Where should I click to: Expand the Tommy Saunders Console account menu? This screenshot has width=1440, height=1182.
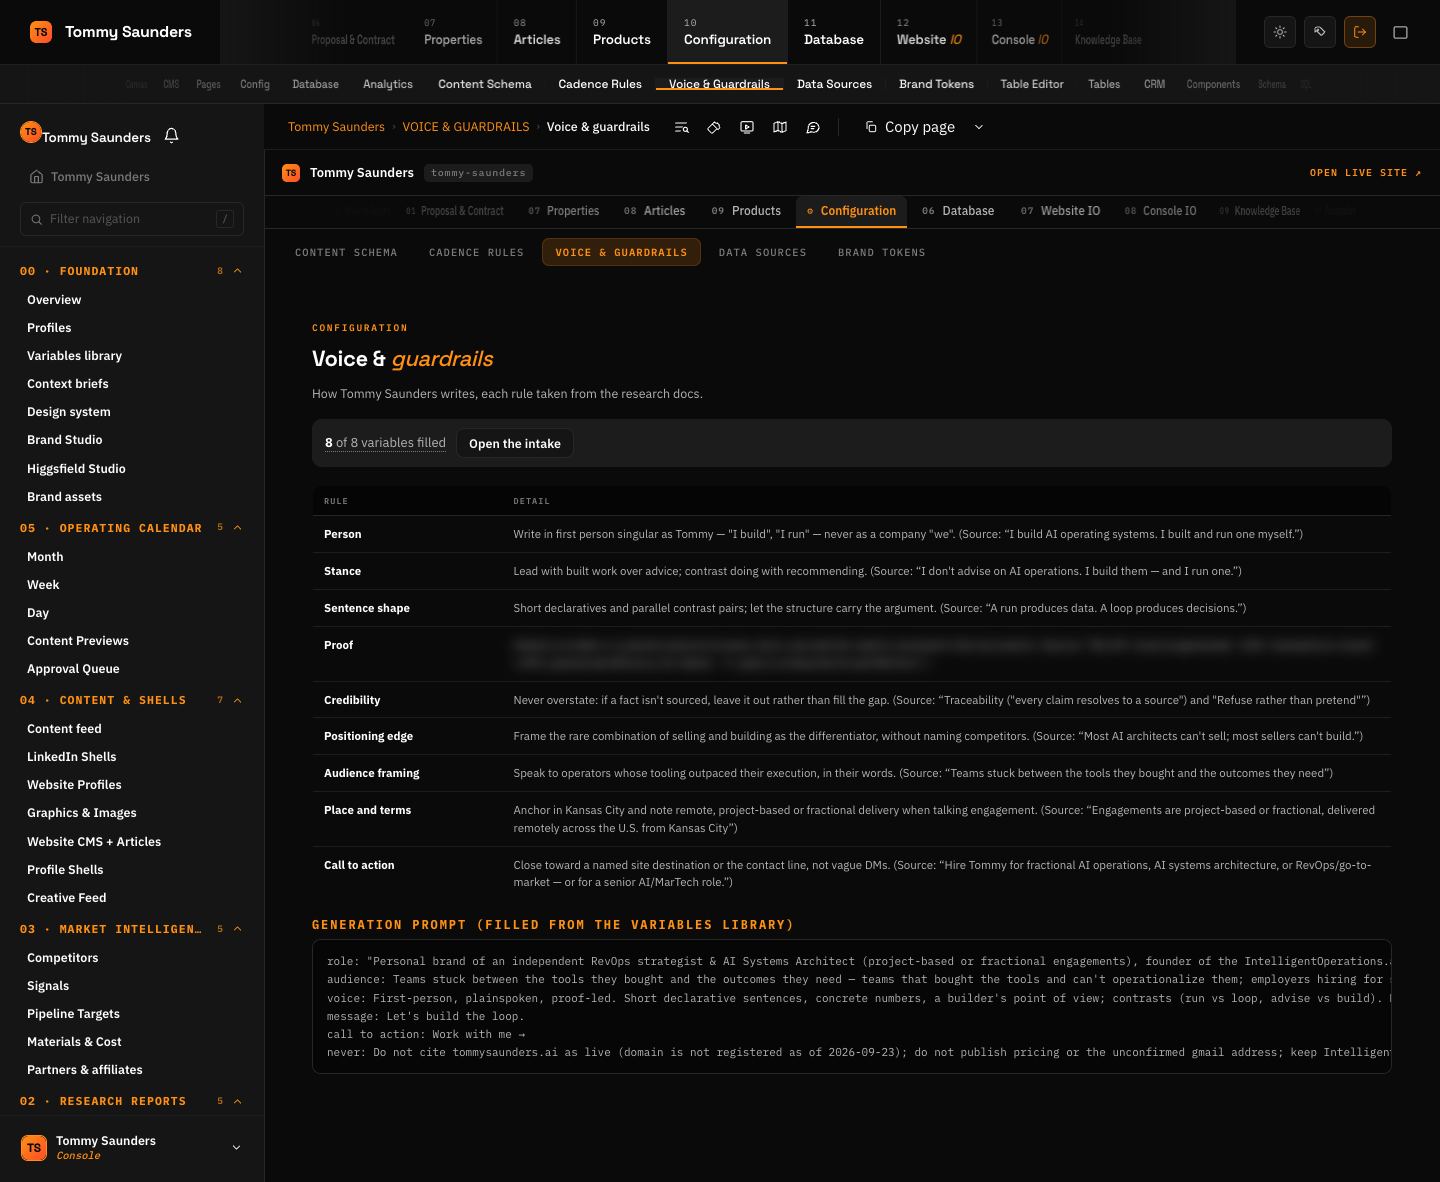click(236, 1147)
